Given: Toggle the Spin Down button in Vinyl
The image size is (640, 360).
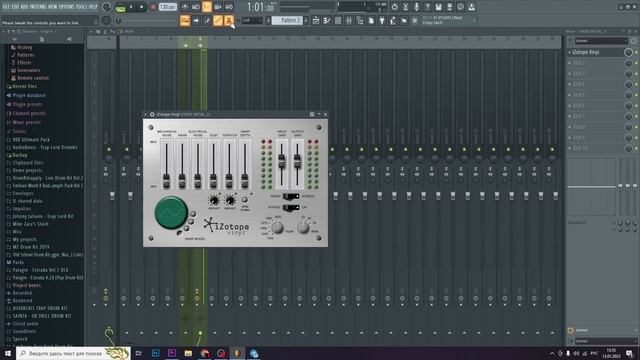Looking at the screenshot, I should pyautogui.click(x=244, y=200).
